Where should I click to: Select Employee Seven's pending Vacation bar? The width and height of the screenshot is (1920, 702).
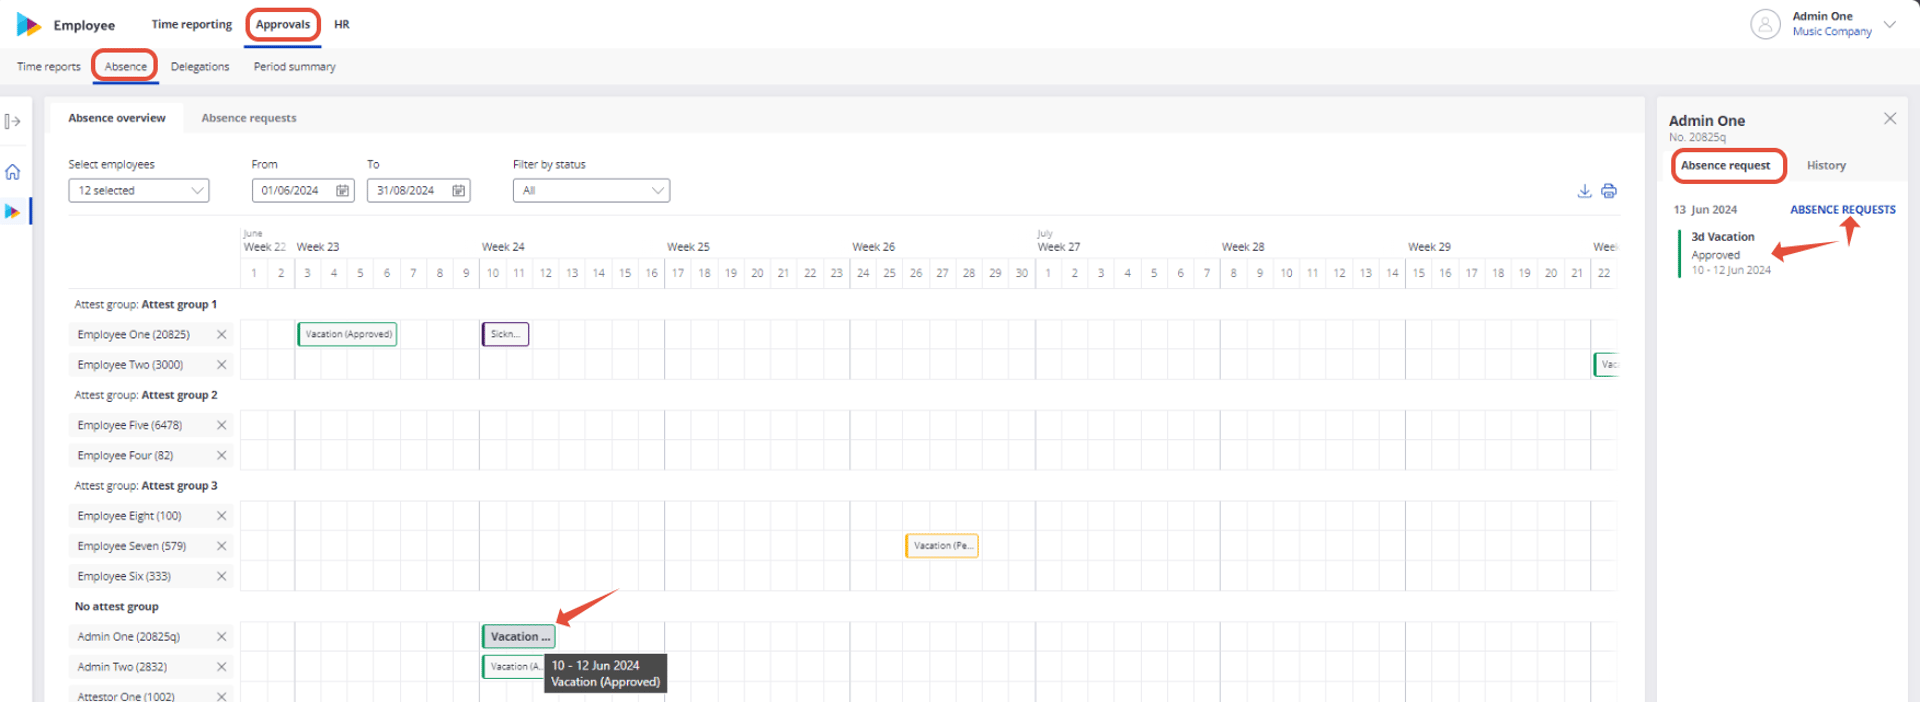click(942, 546)
